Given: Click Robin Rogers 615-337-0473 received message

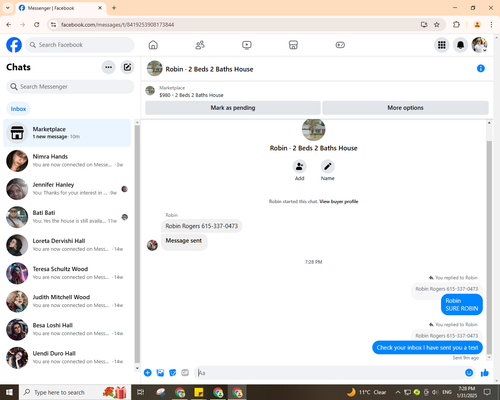Looking at the screenshot, I should point(202,226).
